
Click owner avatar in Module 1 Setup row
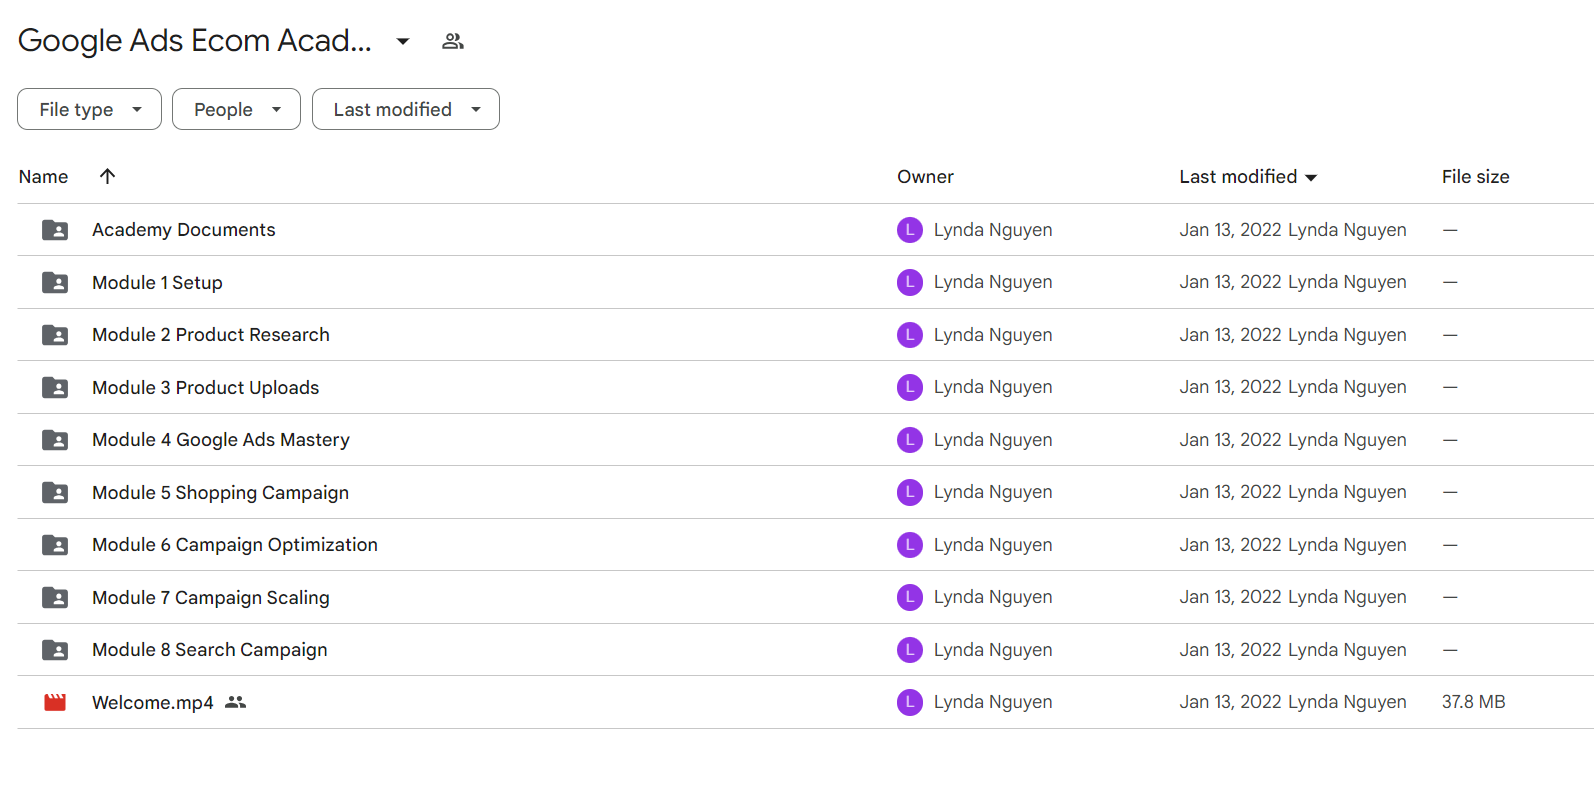[x=910, y=282]
